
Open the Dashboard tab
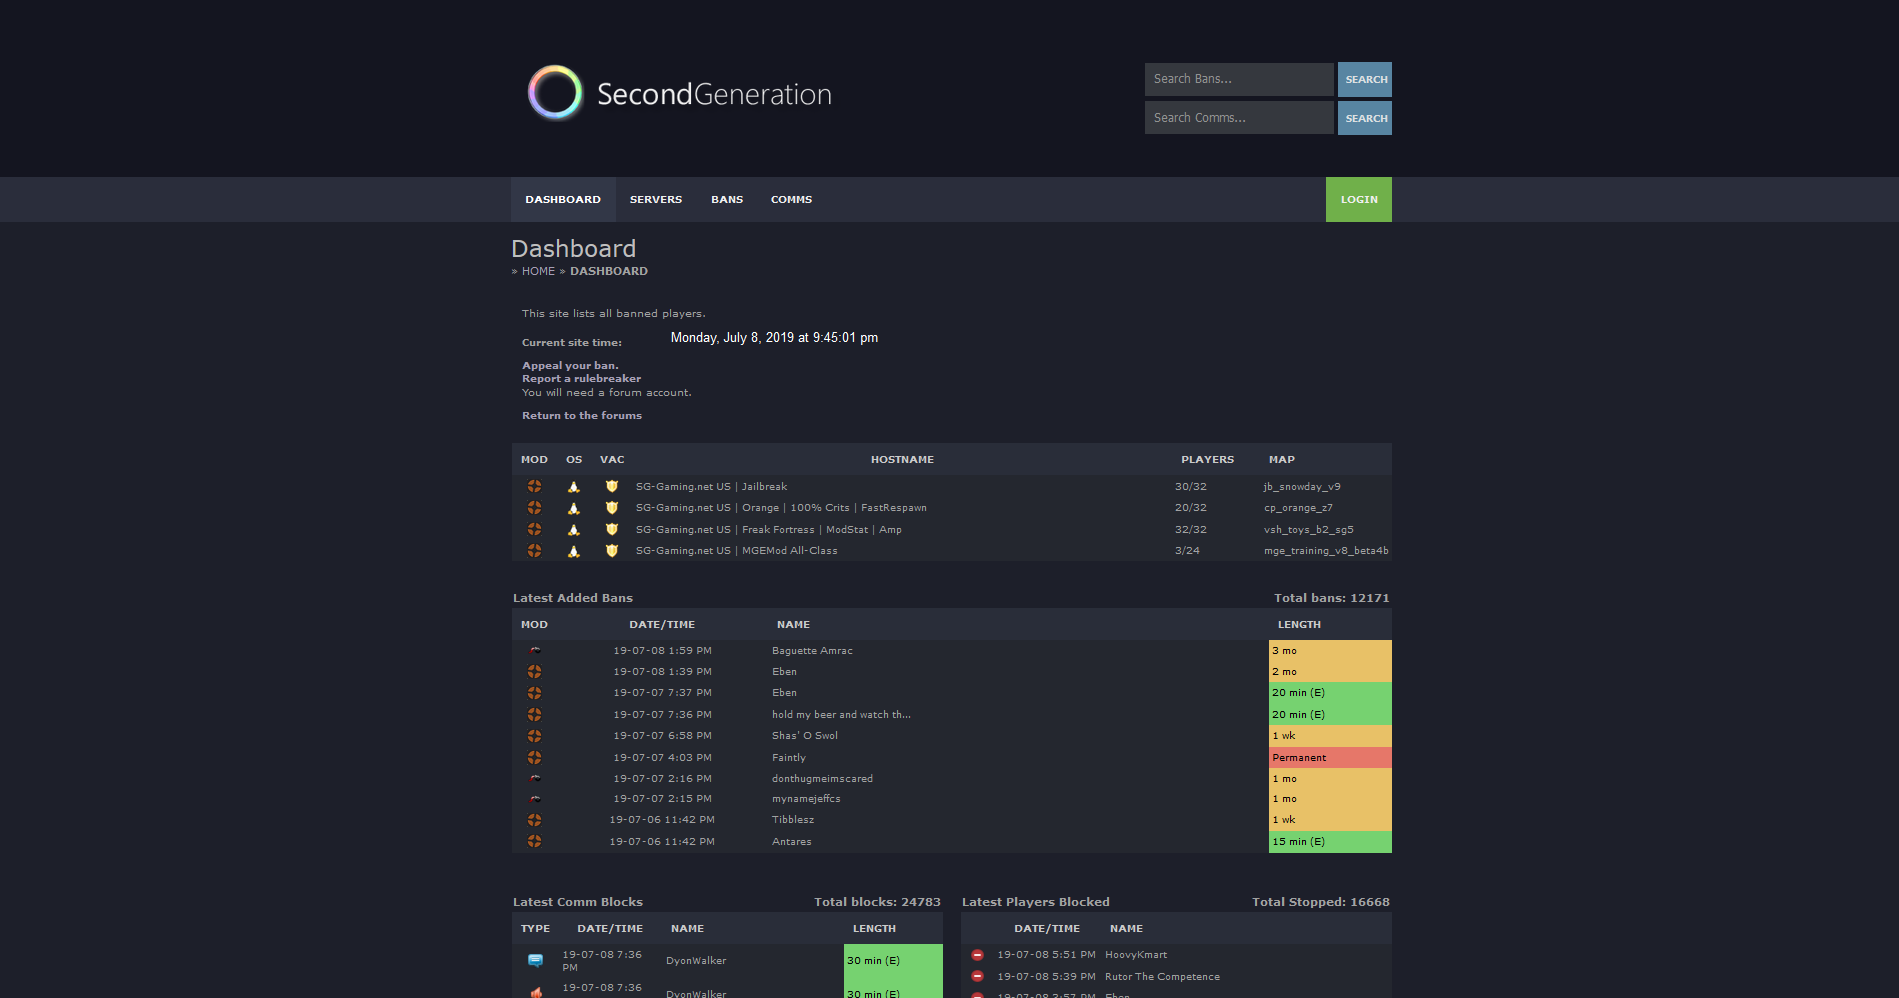563,200
